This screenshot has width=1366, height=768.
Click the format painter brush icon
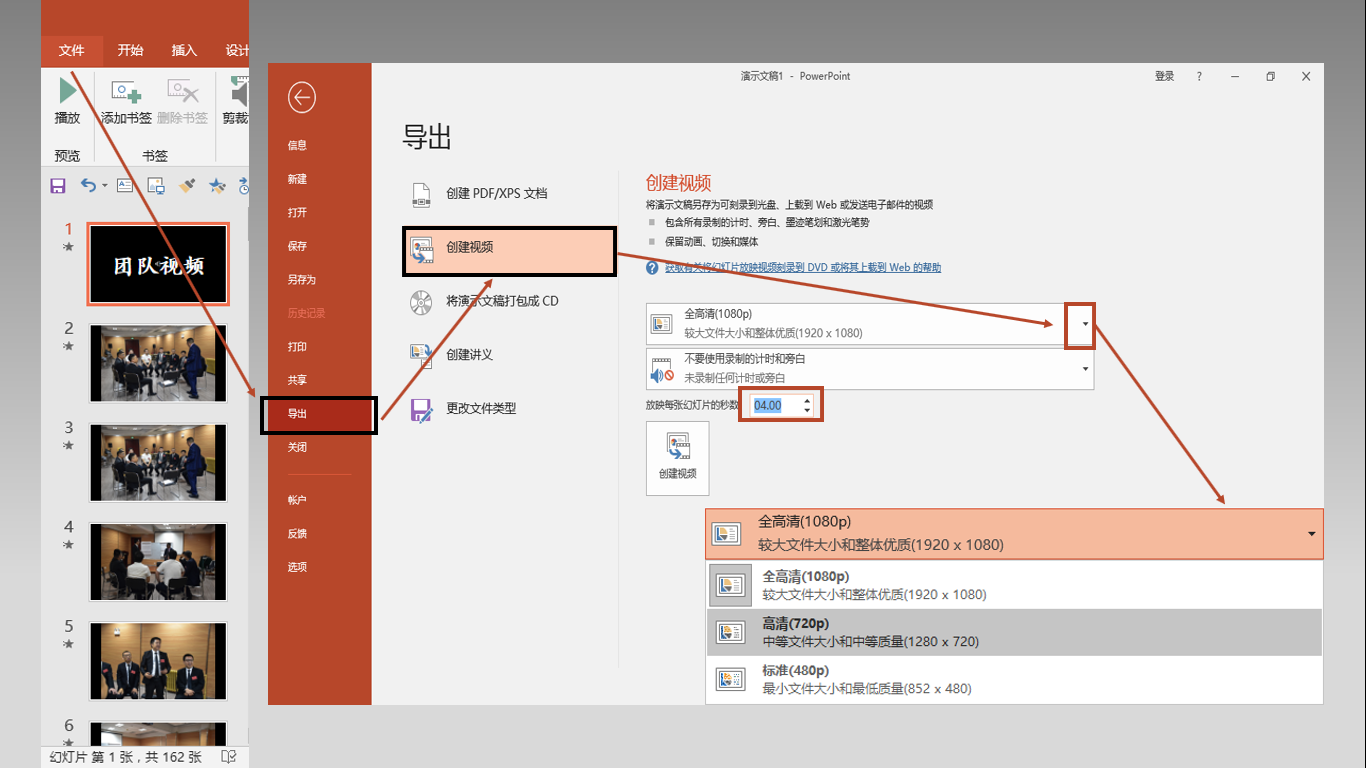[186, 185]
